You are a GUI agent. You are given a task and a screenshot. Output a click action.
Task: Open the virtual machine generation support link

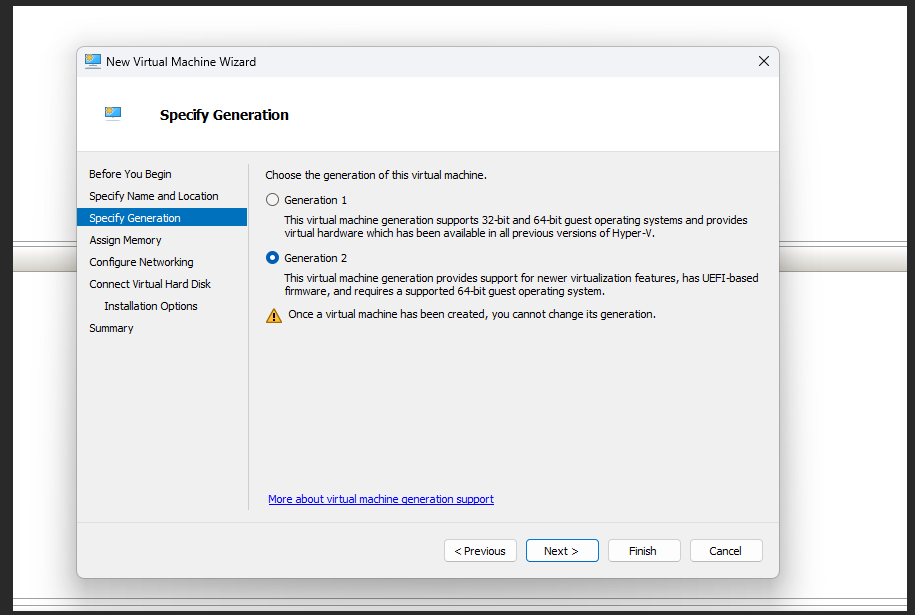click(381, 499)
